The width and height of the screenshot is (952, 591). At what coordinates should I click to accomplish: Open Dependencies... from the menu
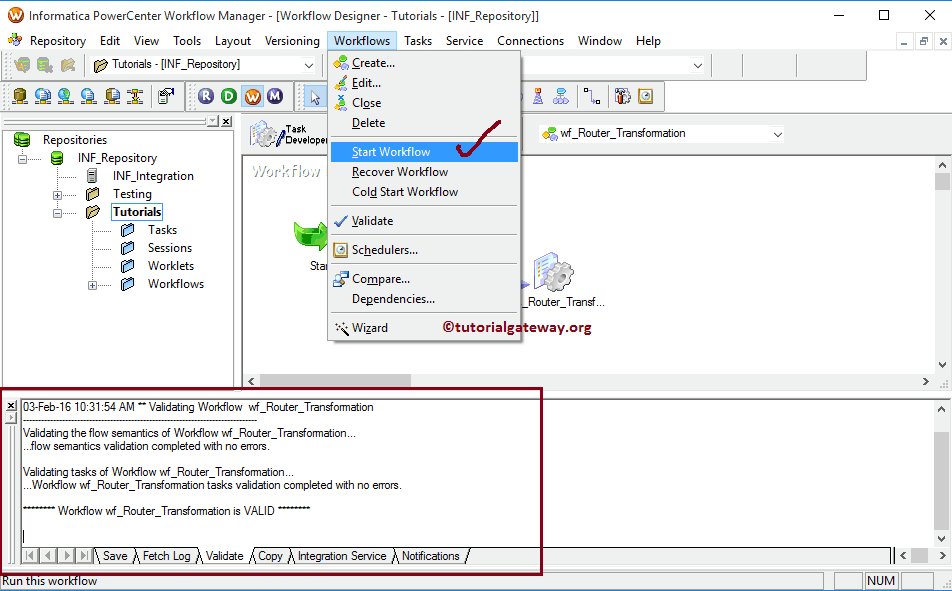[x=424, y=299]
